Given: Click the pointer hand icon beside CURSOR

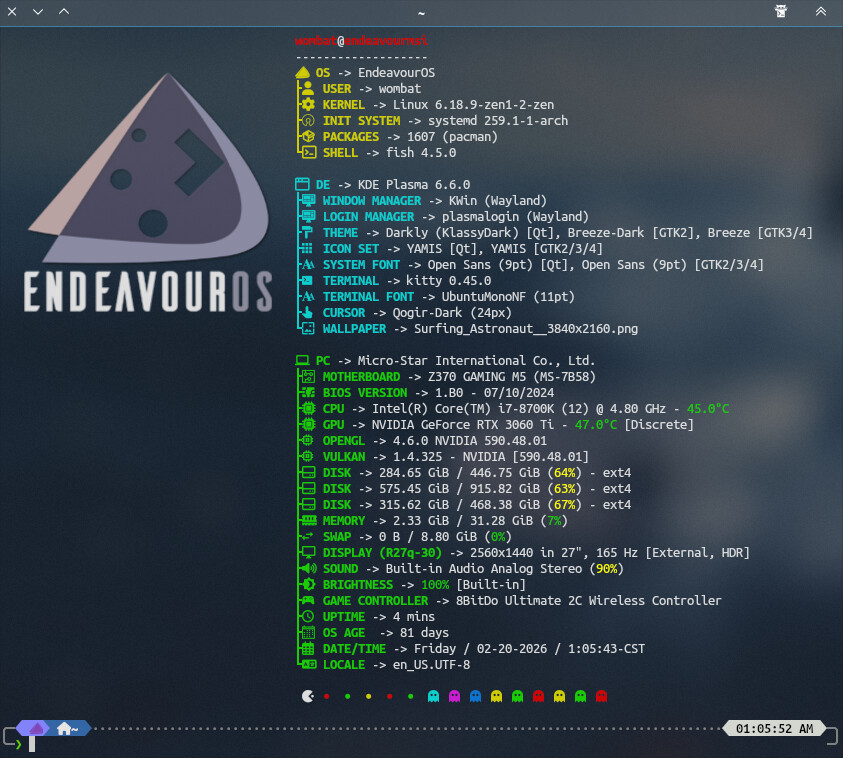Looking at the screenshot, I should [x=308, y=313].
